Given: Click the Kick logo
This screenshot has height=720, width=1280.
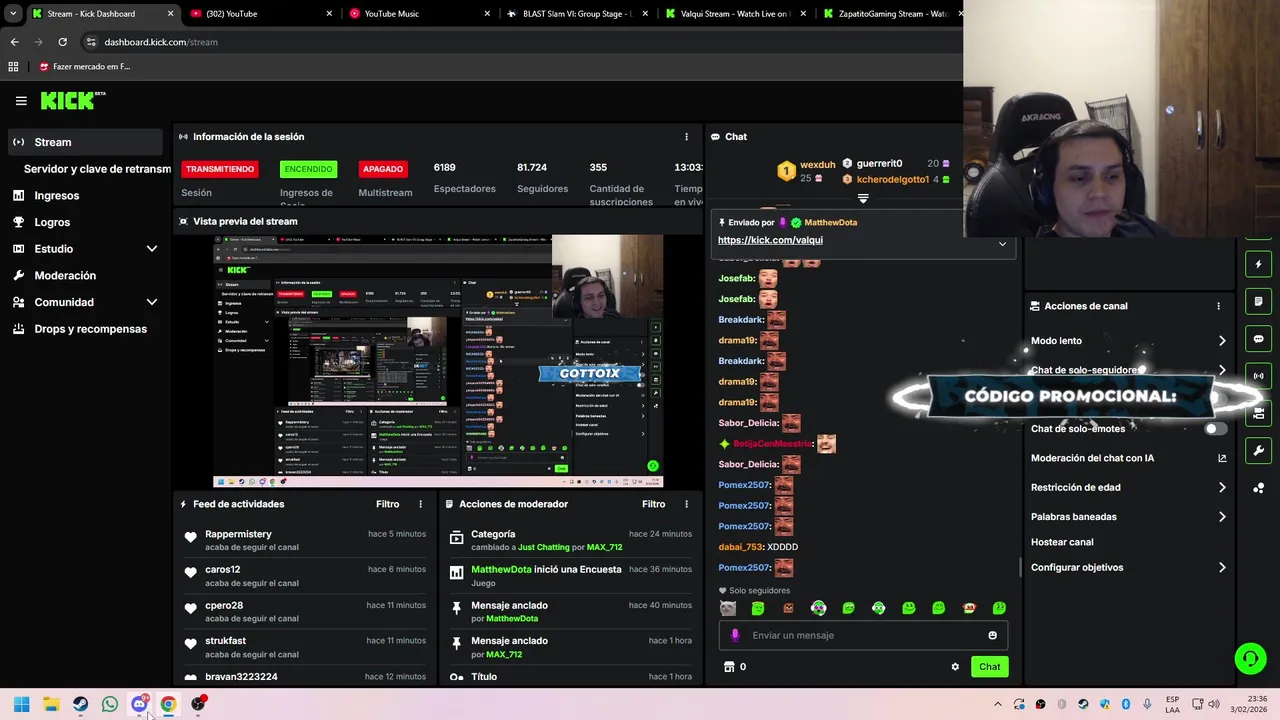Looking at the screenshot, I should 72,100.
